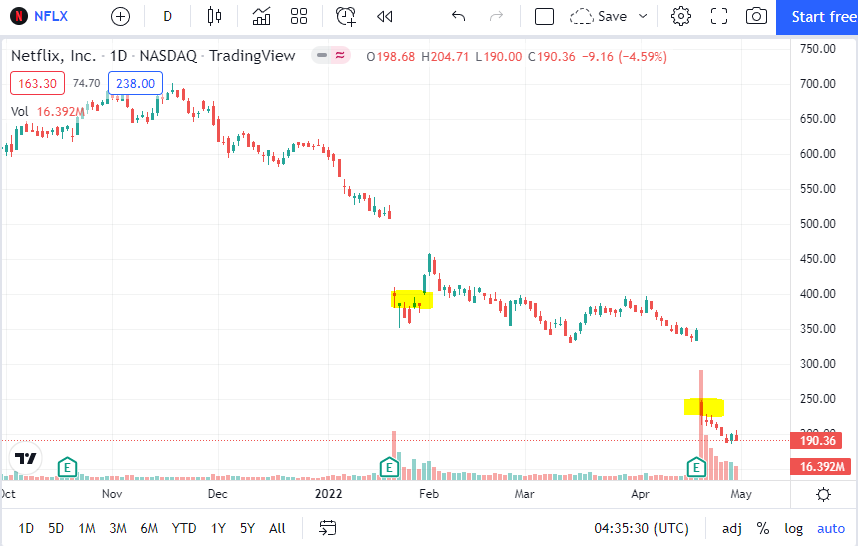The width and height of the screenshot is (858, 546).
Task: Click the blue 238.00 buy price box
Action: point(135,83)
